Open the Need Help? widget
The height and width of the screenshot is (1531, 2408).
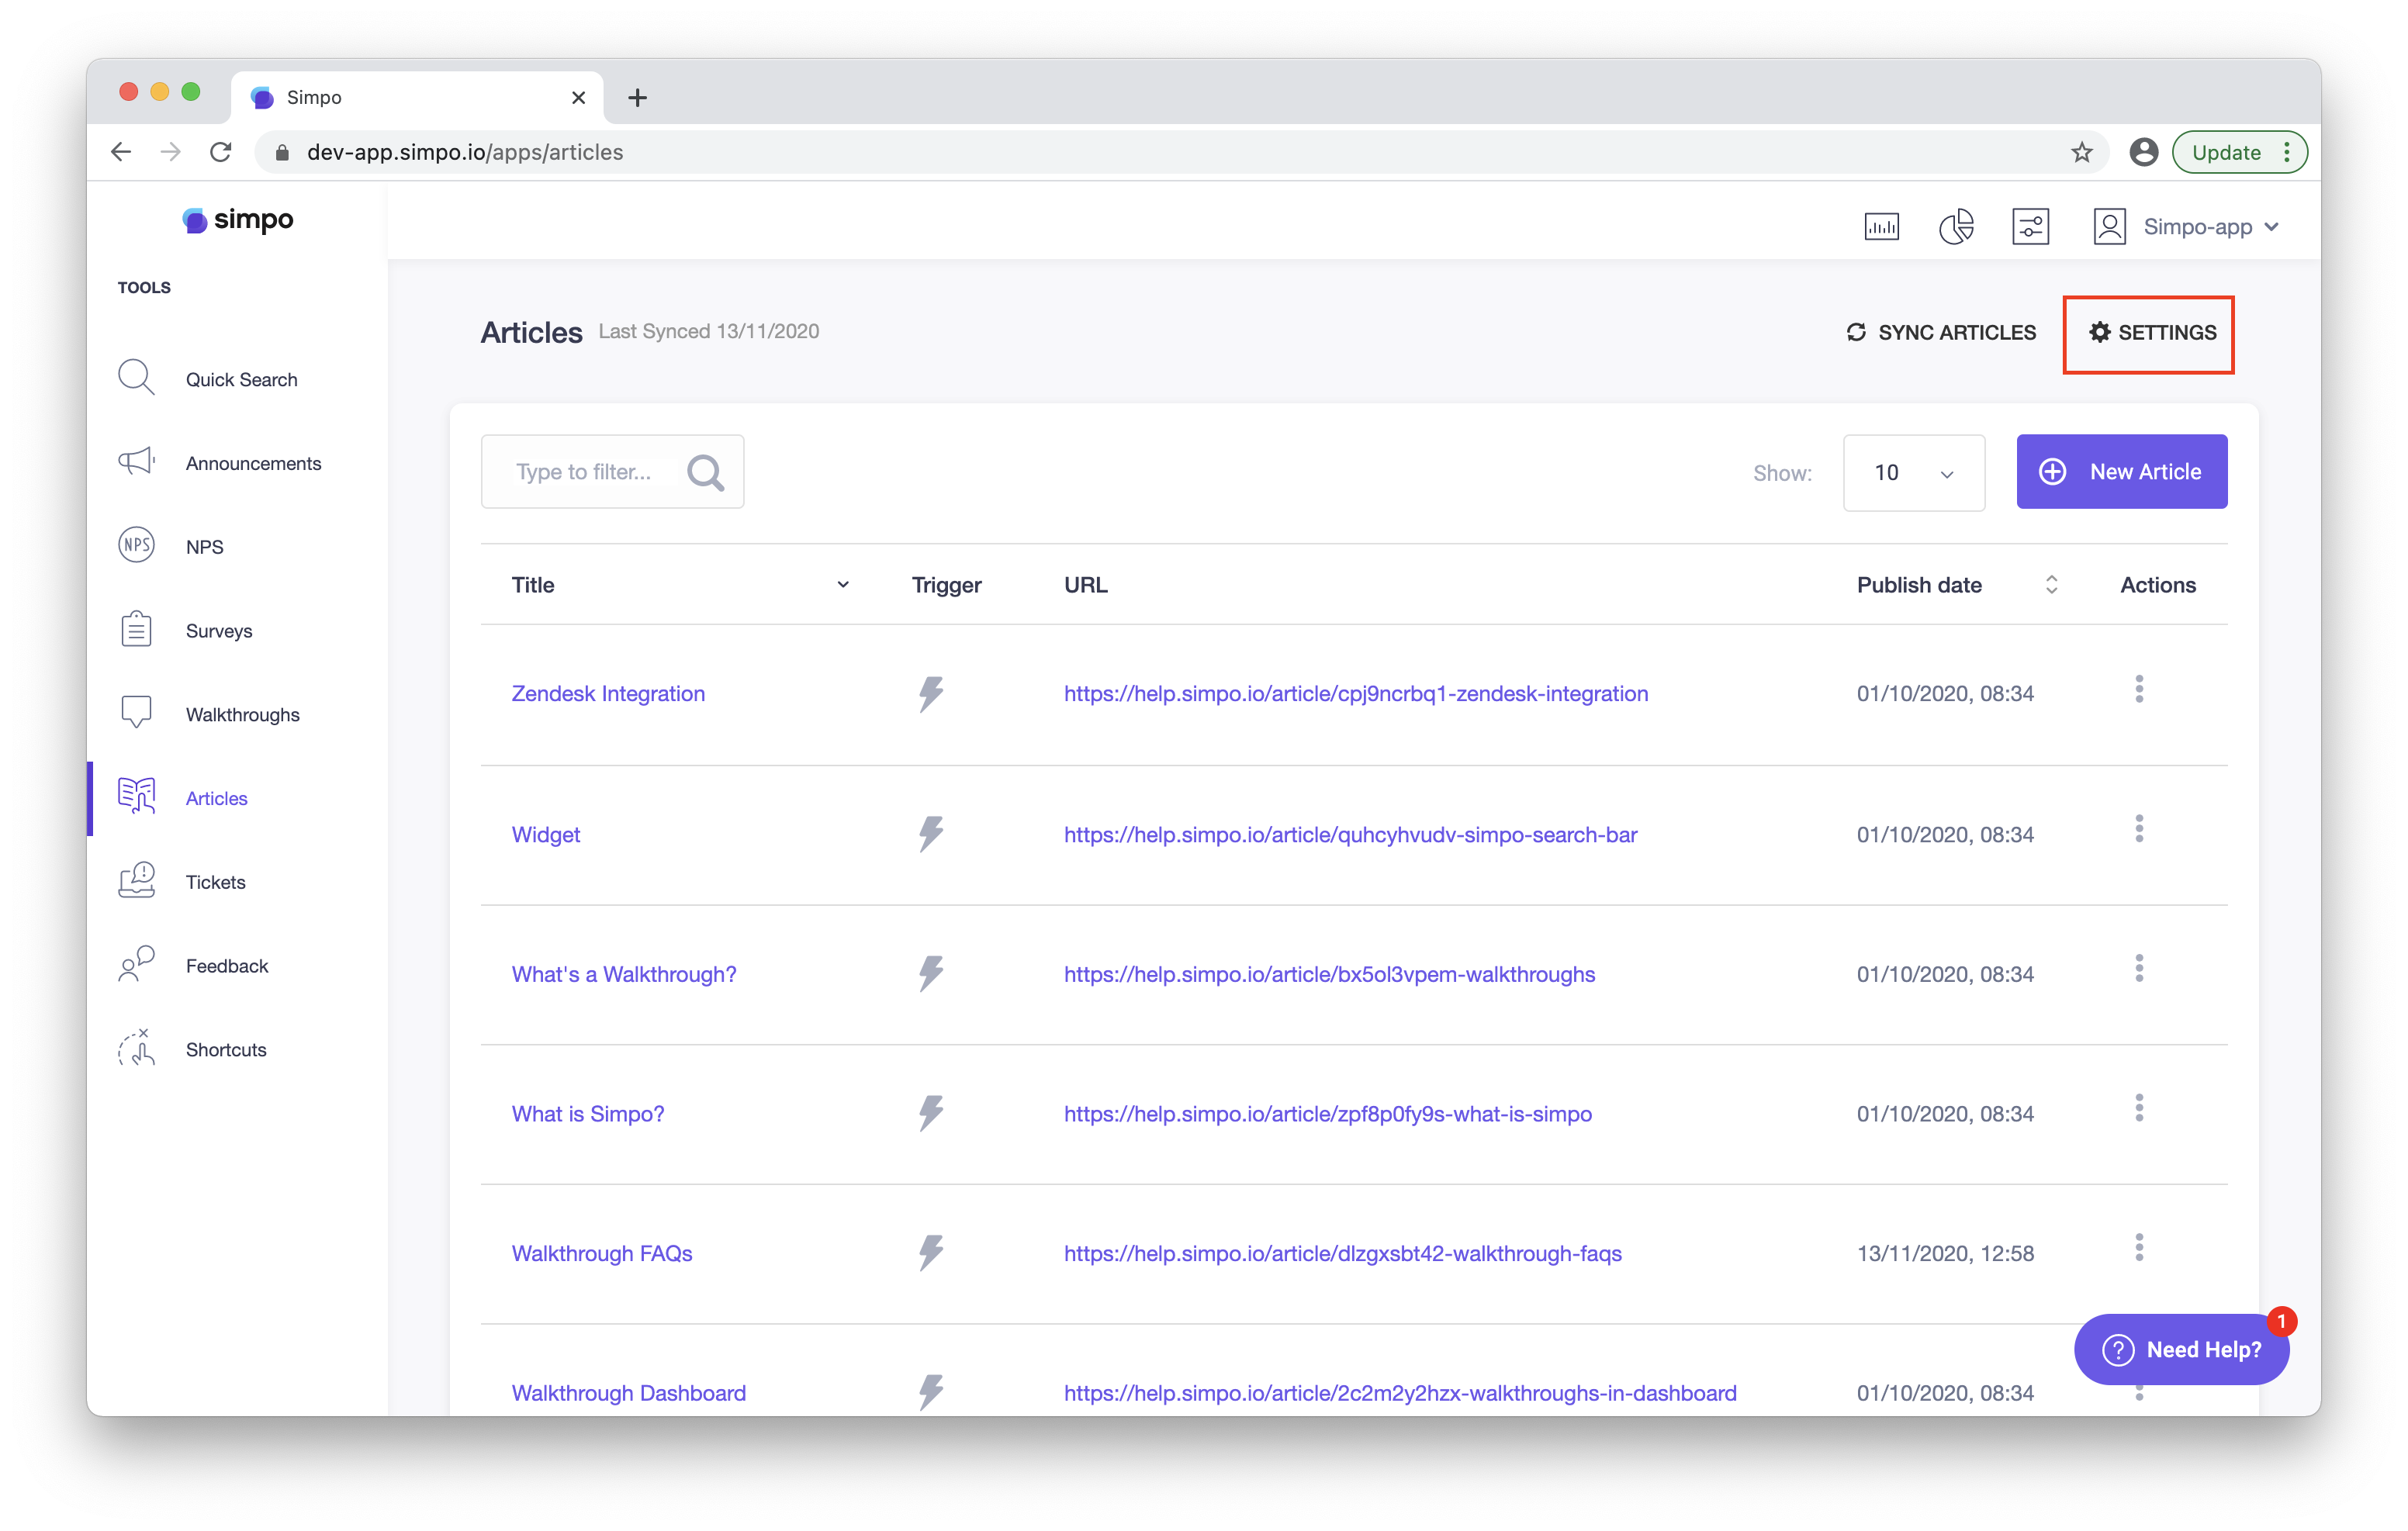(2181, 1349)
